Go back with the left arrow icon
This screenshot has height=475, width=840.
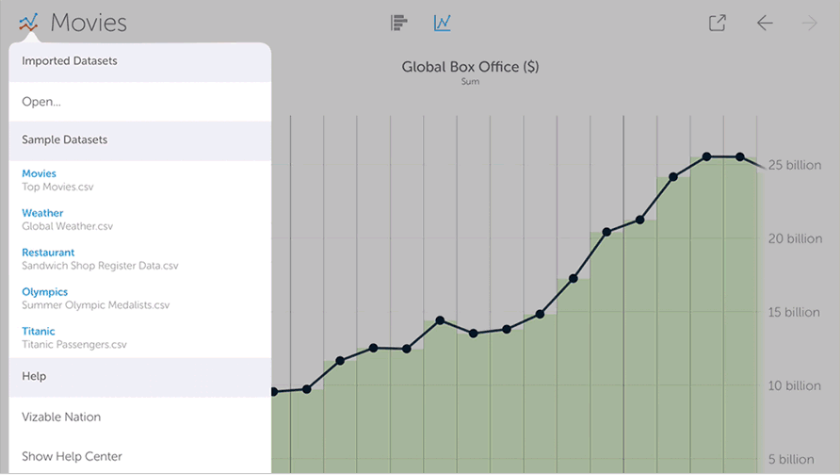(x=764, y=23)
